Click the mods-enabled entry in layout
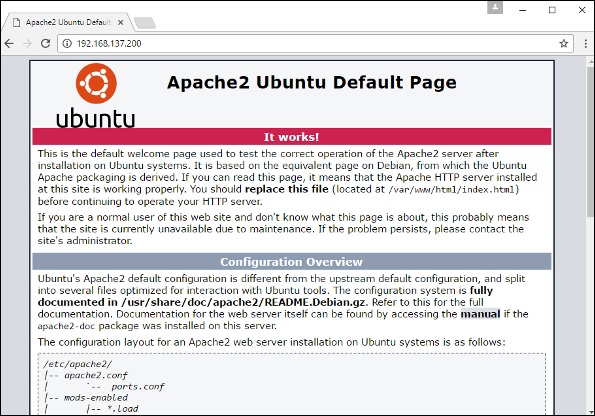 [x=96, y=398]
